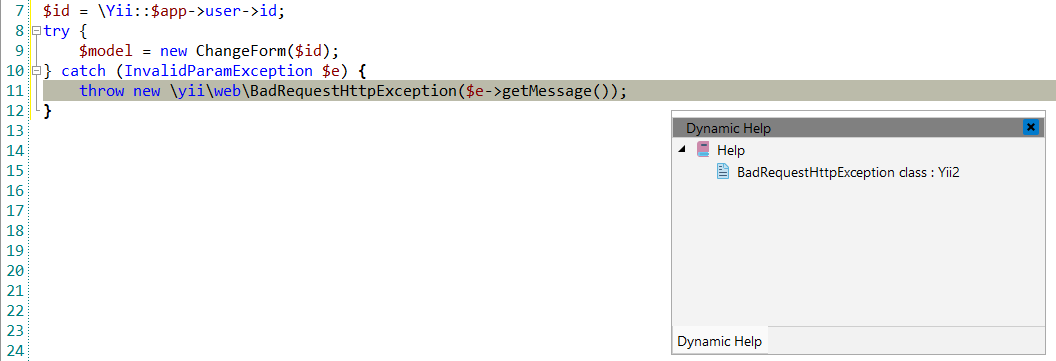The image size is (1056, 361).
Task: Collapse the Help tree node arrow
Action: tap(683, 150)
